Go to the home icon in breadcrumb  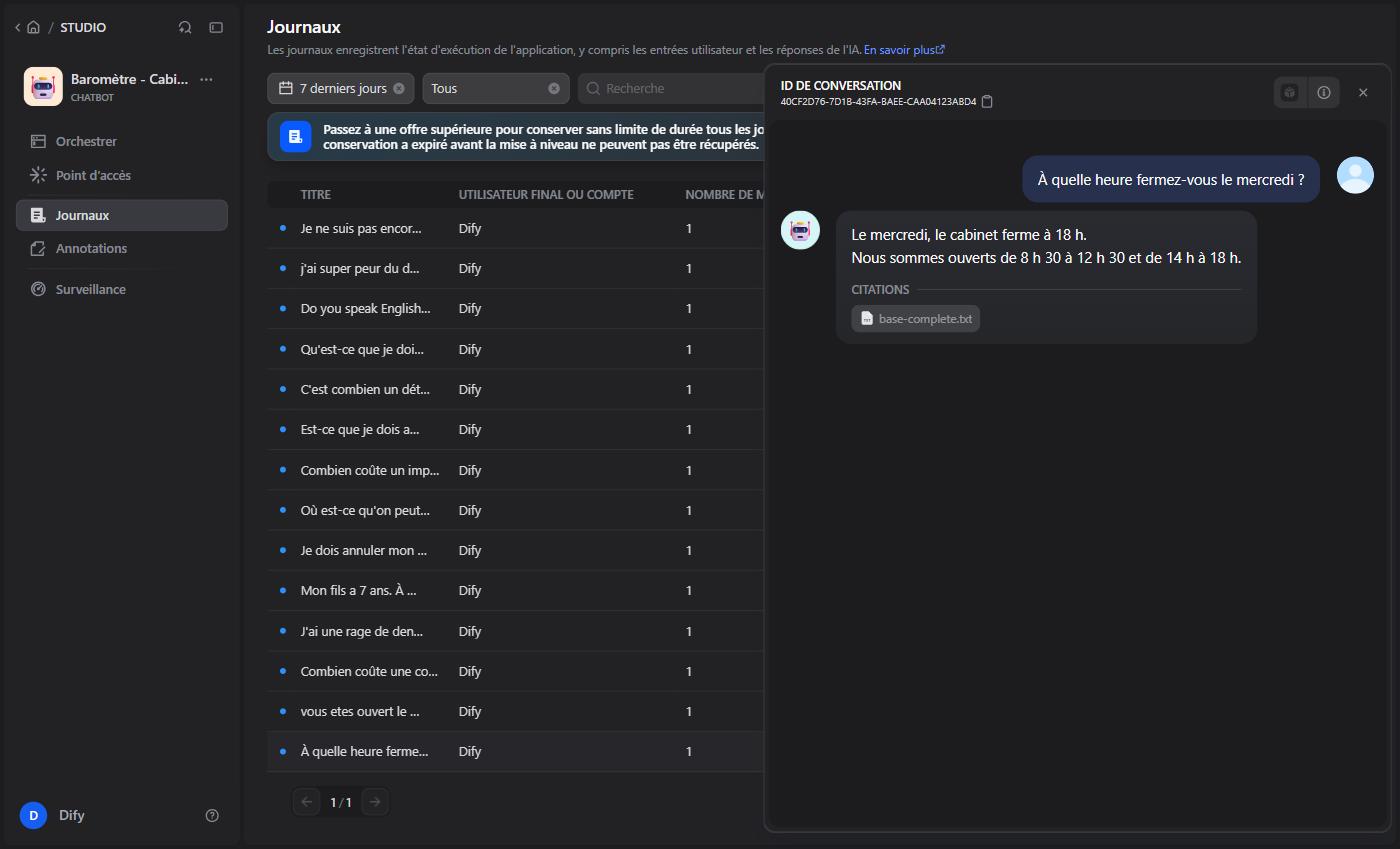click(33, 27)
